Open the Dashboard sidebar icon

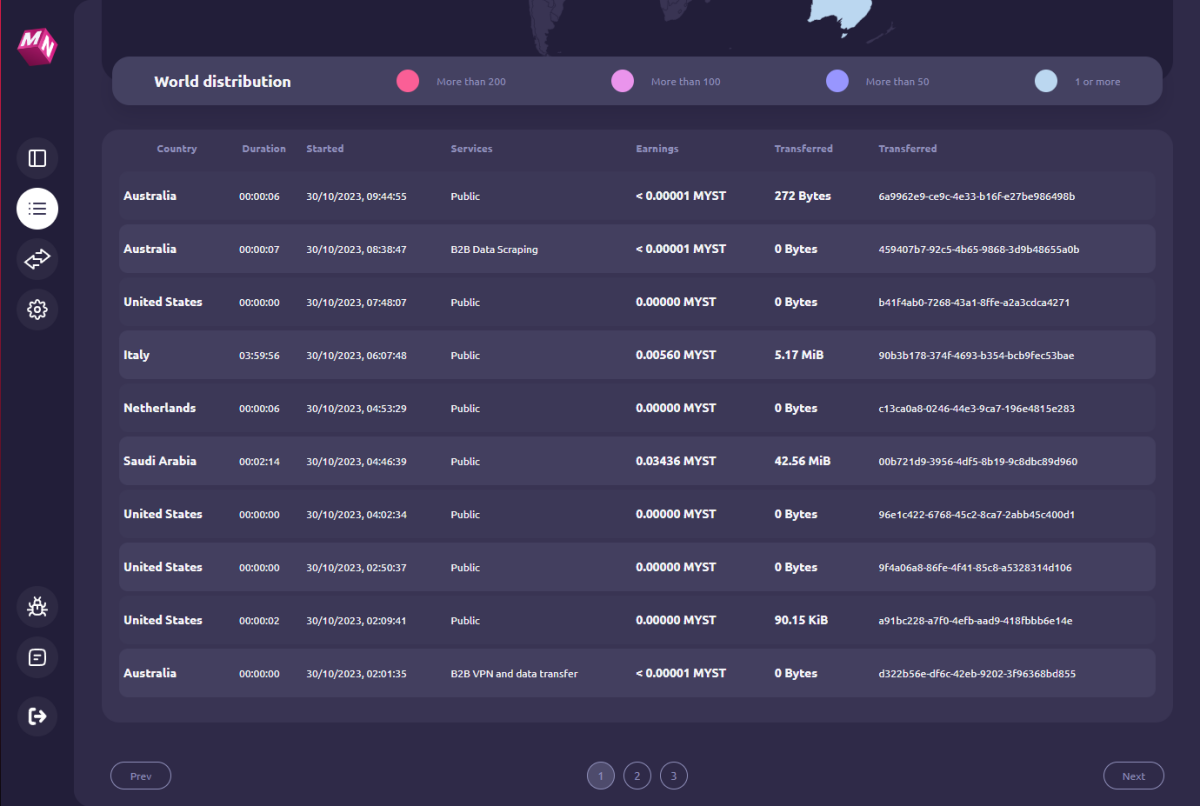click(x=37, y=158)
